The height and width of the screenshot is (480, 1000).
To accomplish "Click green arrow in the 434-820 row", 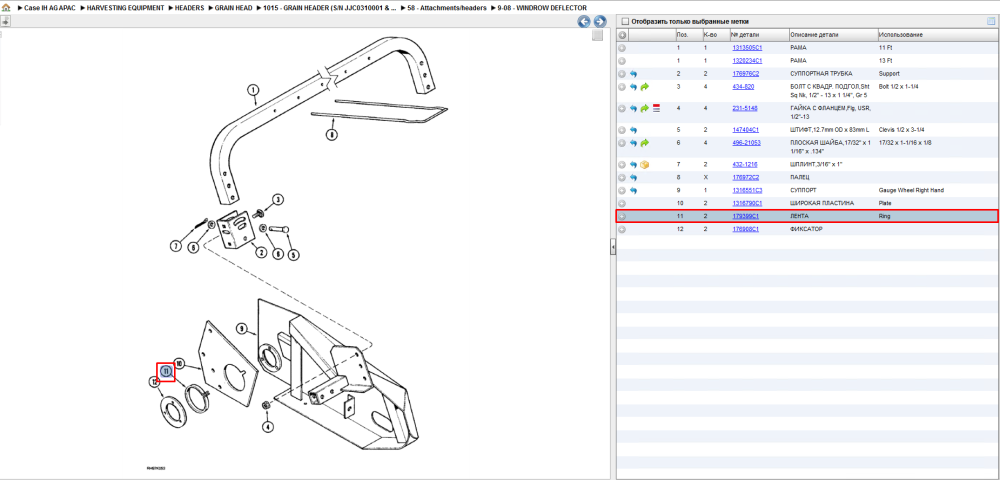I will point(645,87).
